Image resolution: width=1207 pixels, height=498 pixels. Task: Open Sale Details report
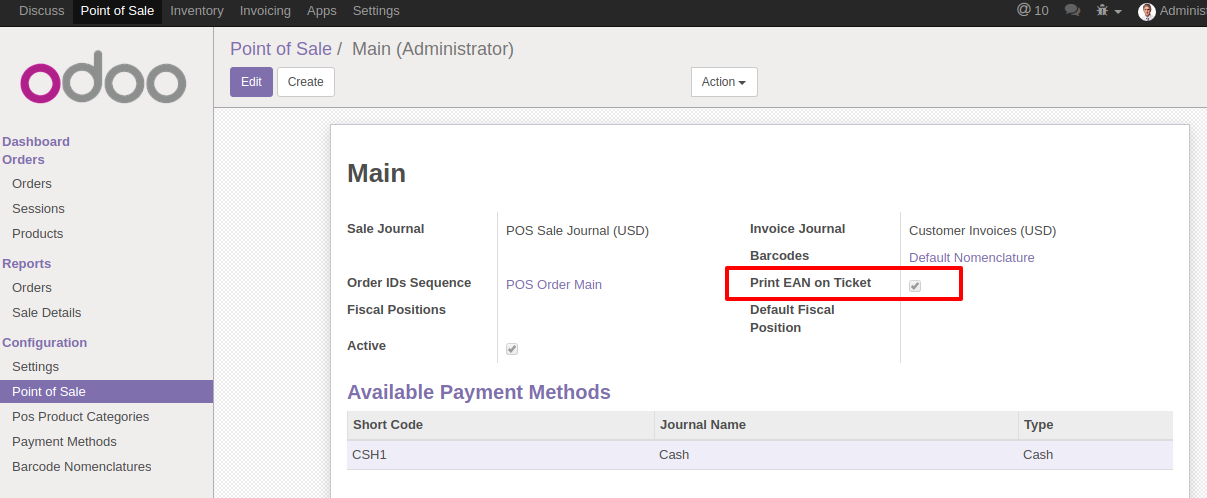click(47, 313)
